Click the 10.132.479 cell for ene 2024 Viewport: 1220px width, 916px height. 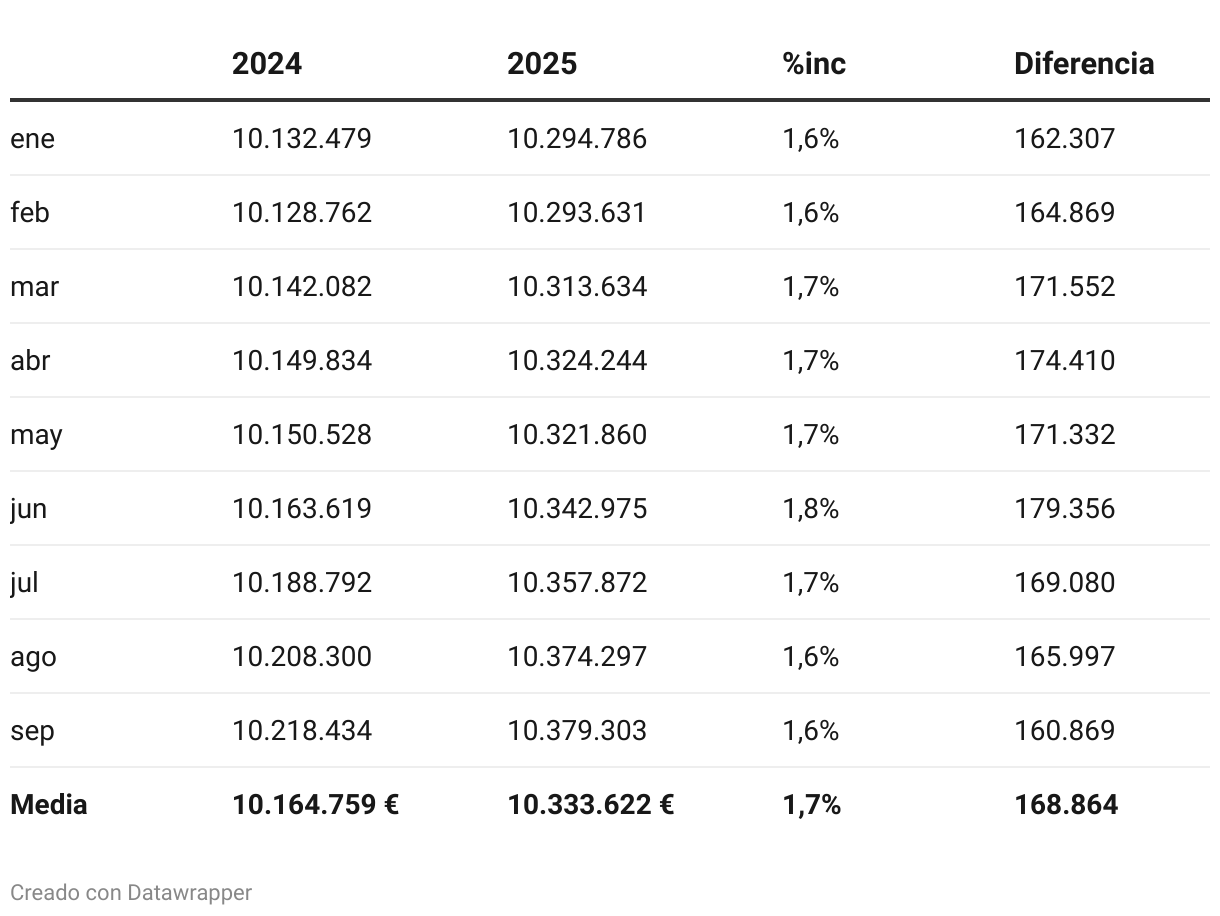pyautogui.click(x=301, y=139)
